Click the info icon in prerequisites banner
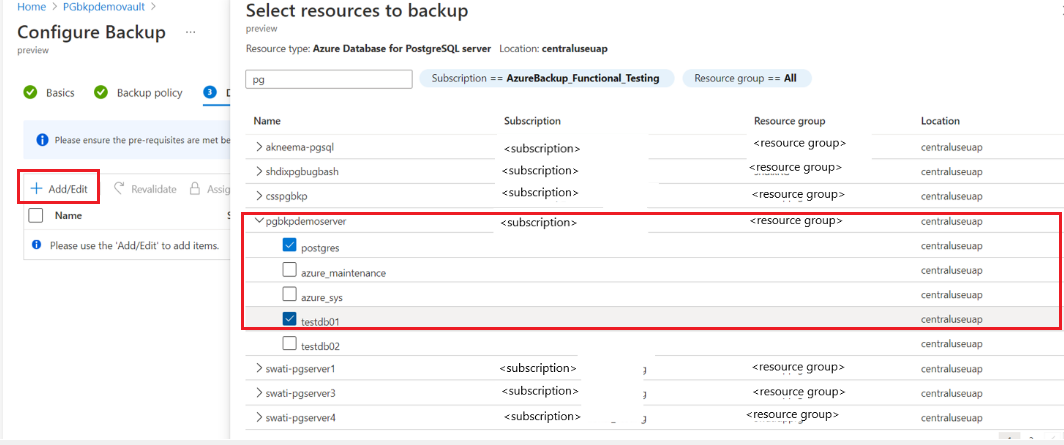 tap(42, 140)
